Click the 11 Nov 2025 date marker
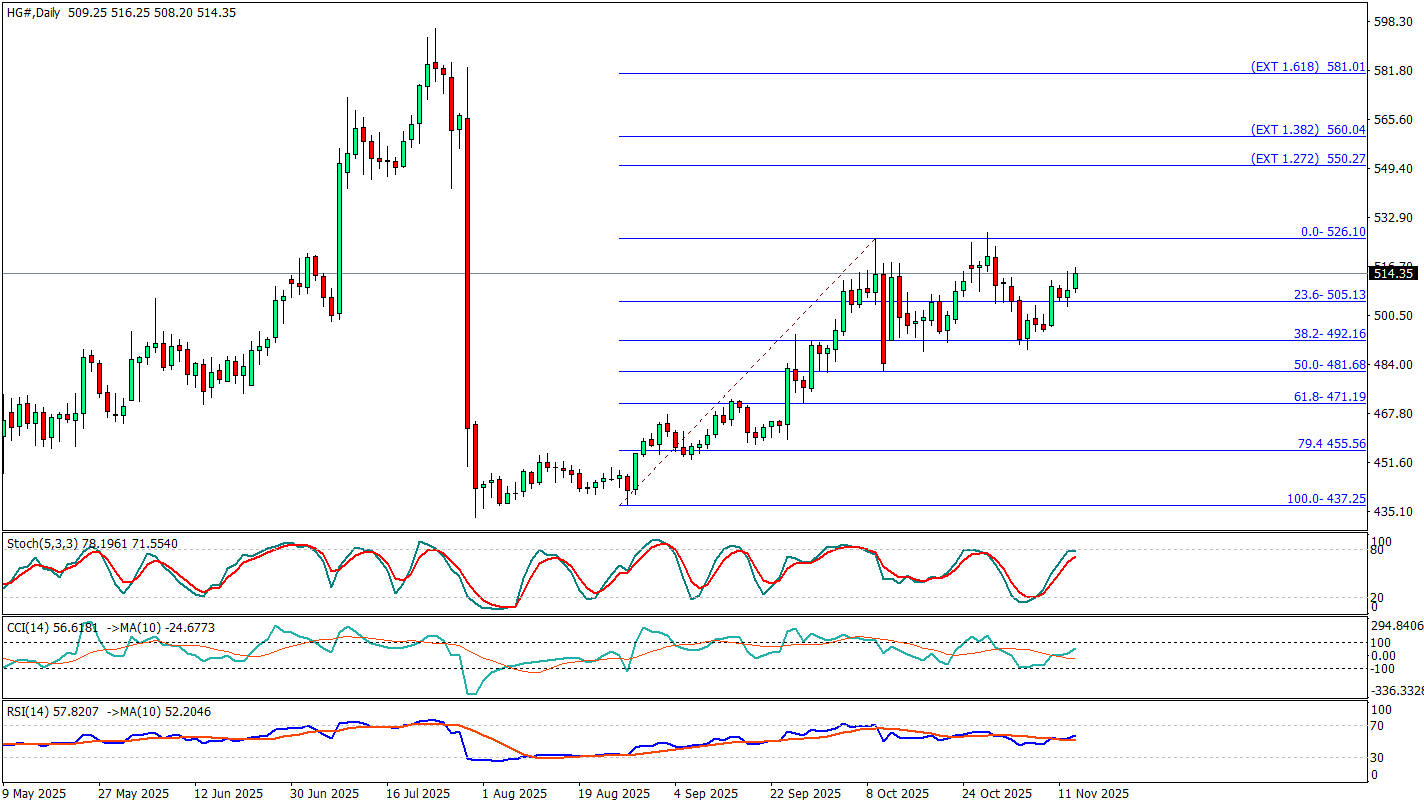Image resolution: width=1424 pixels, height=806 pixels. click(1094, 794)
